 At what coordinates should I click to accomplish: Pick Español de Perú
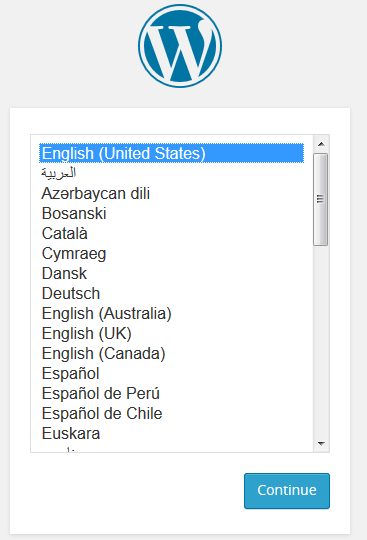pyautogui.click(x=171, y=393)
